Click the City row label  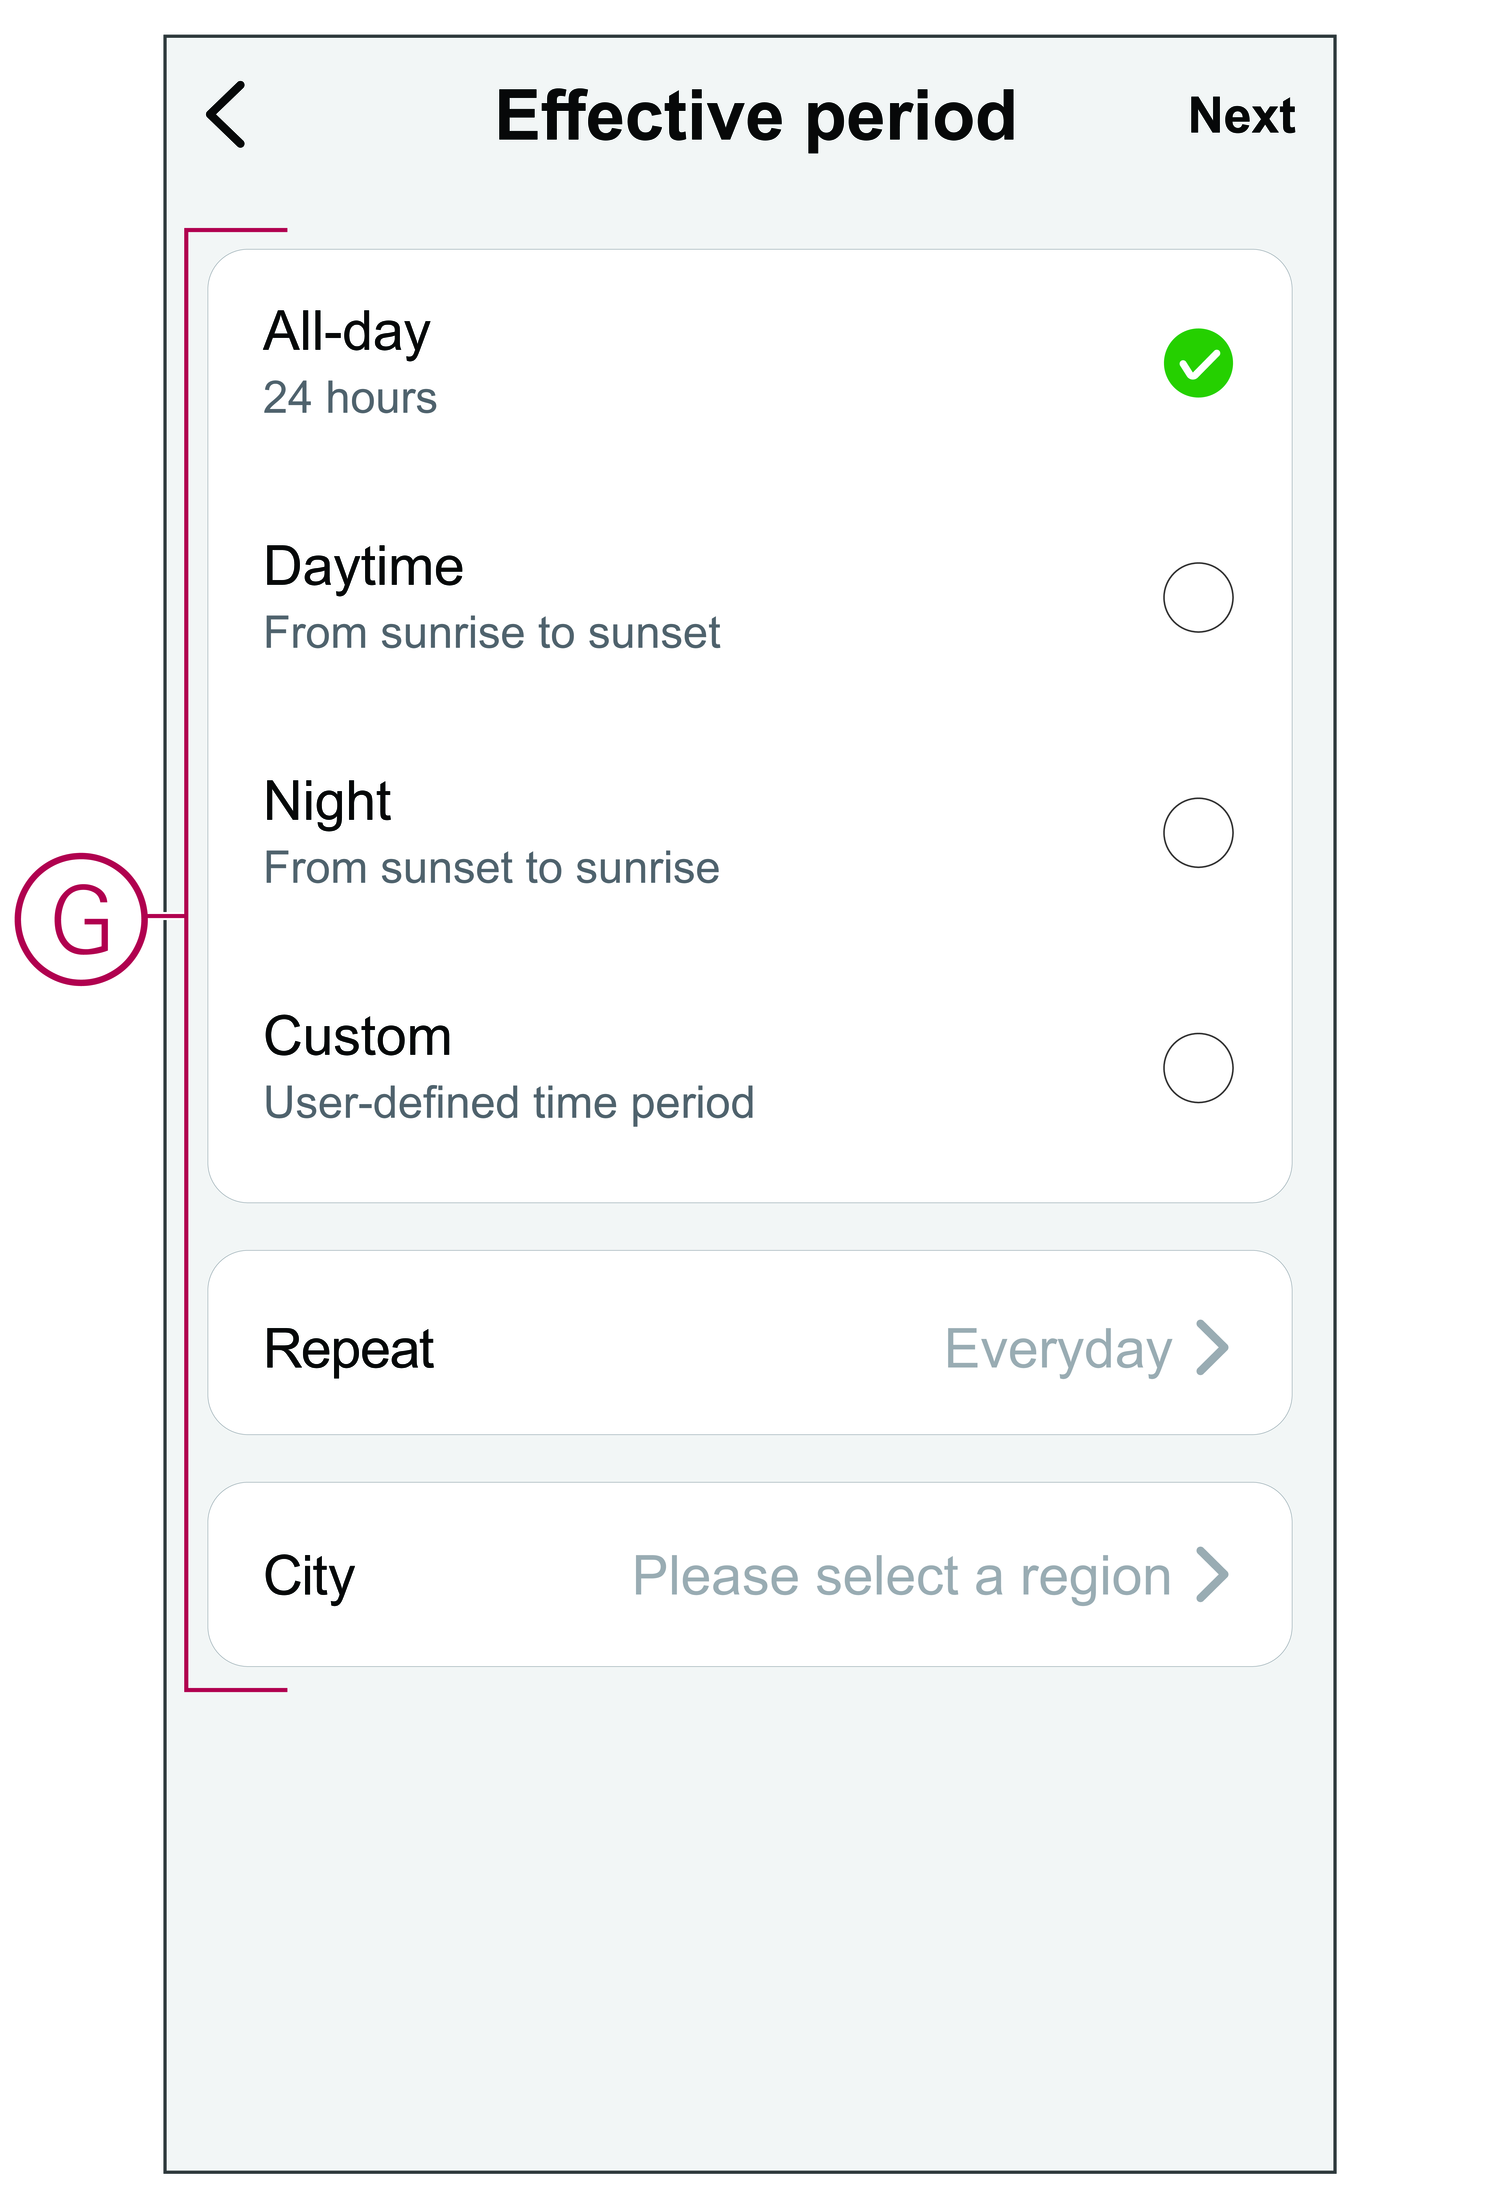[309, 1576]
